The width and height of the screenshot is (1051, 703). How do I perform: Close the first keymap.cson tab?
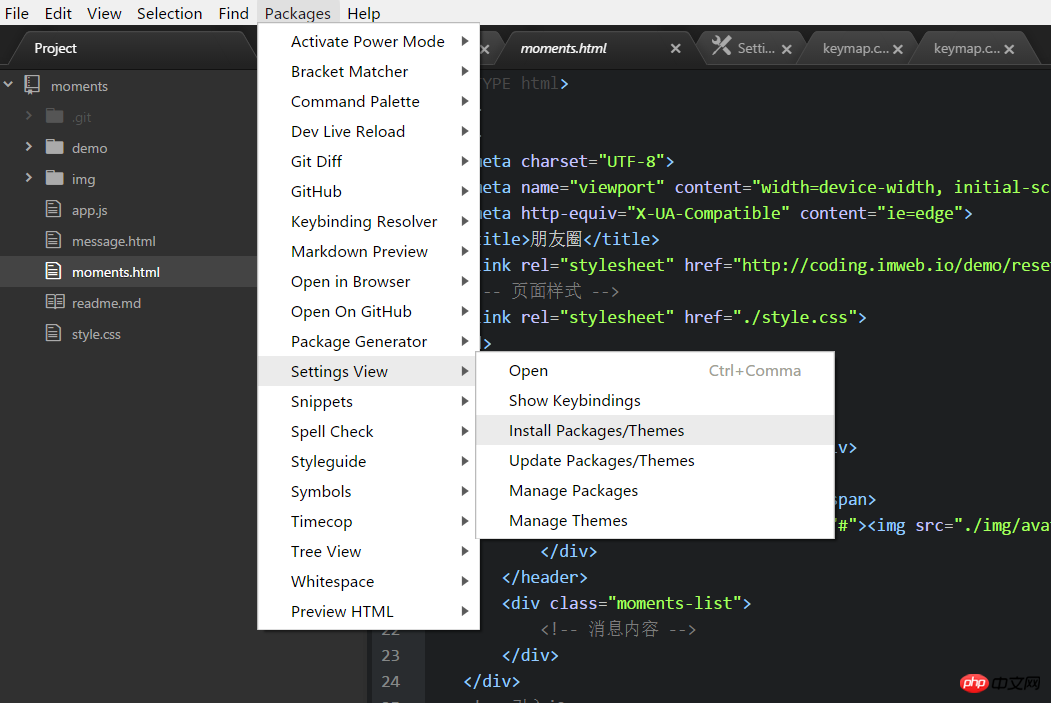point(898,49)
